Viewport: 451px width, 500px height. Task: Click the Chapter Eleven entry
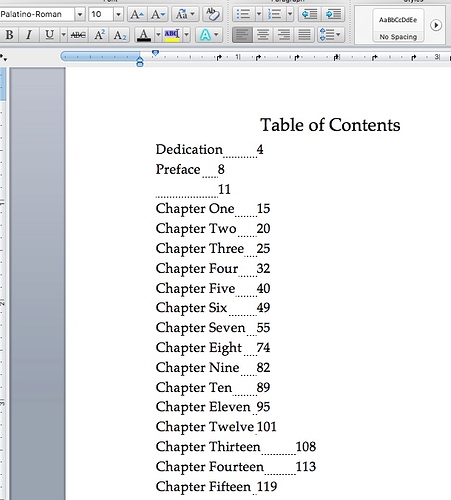213,407
